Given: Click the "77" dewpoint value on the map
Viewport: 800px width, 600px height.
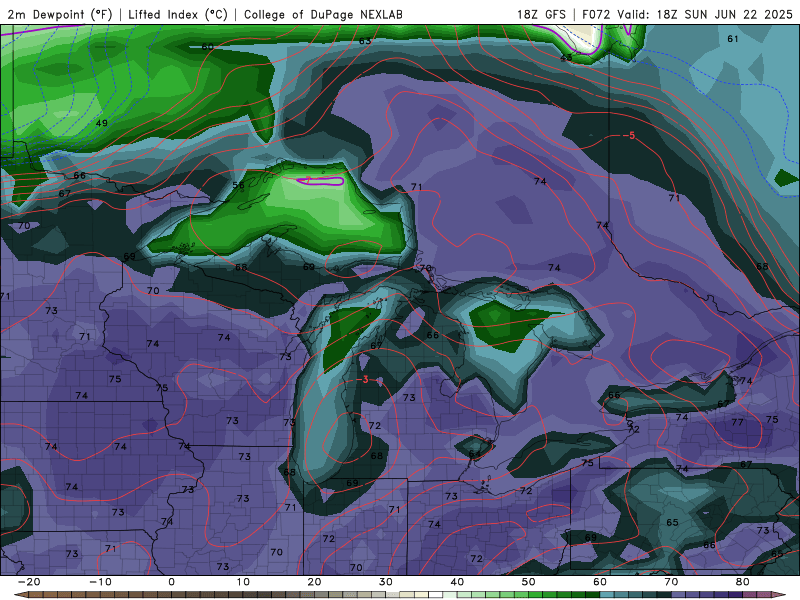Looking at the screenshot, I should [x=737, y=422].
